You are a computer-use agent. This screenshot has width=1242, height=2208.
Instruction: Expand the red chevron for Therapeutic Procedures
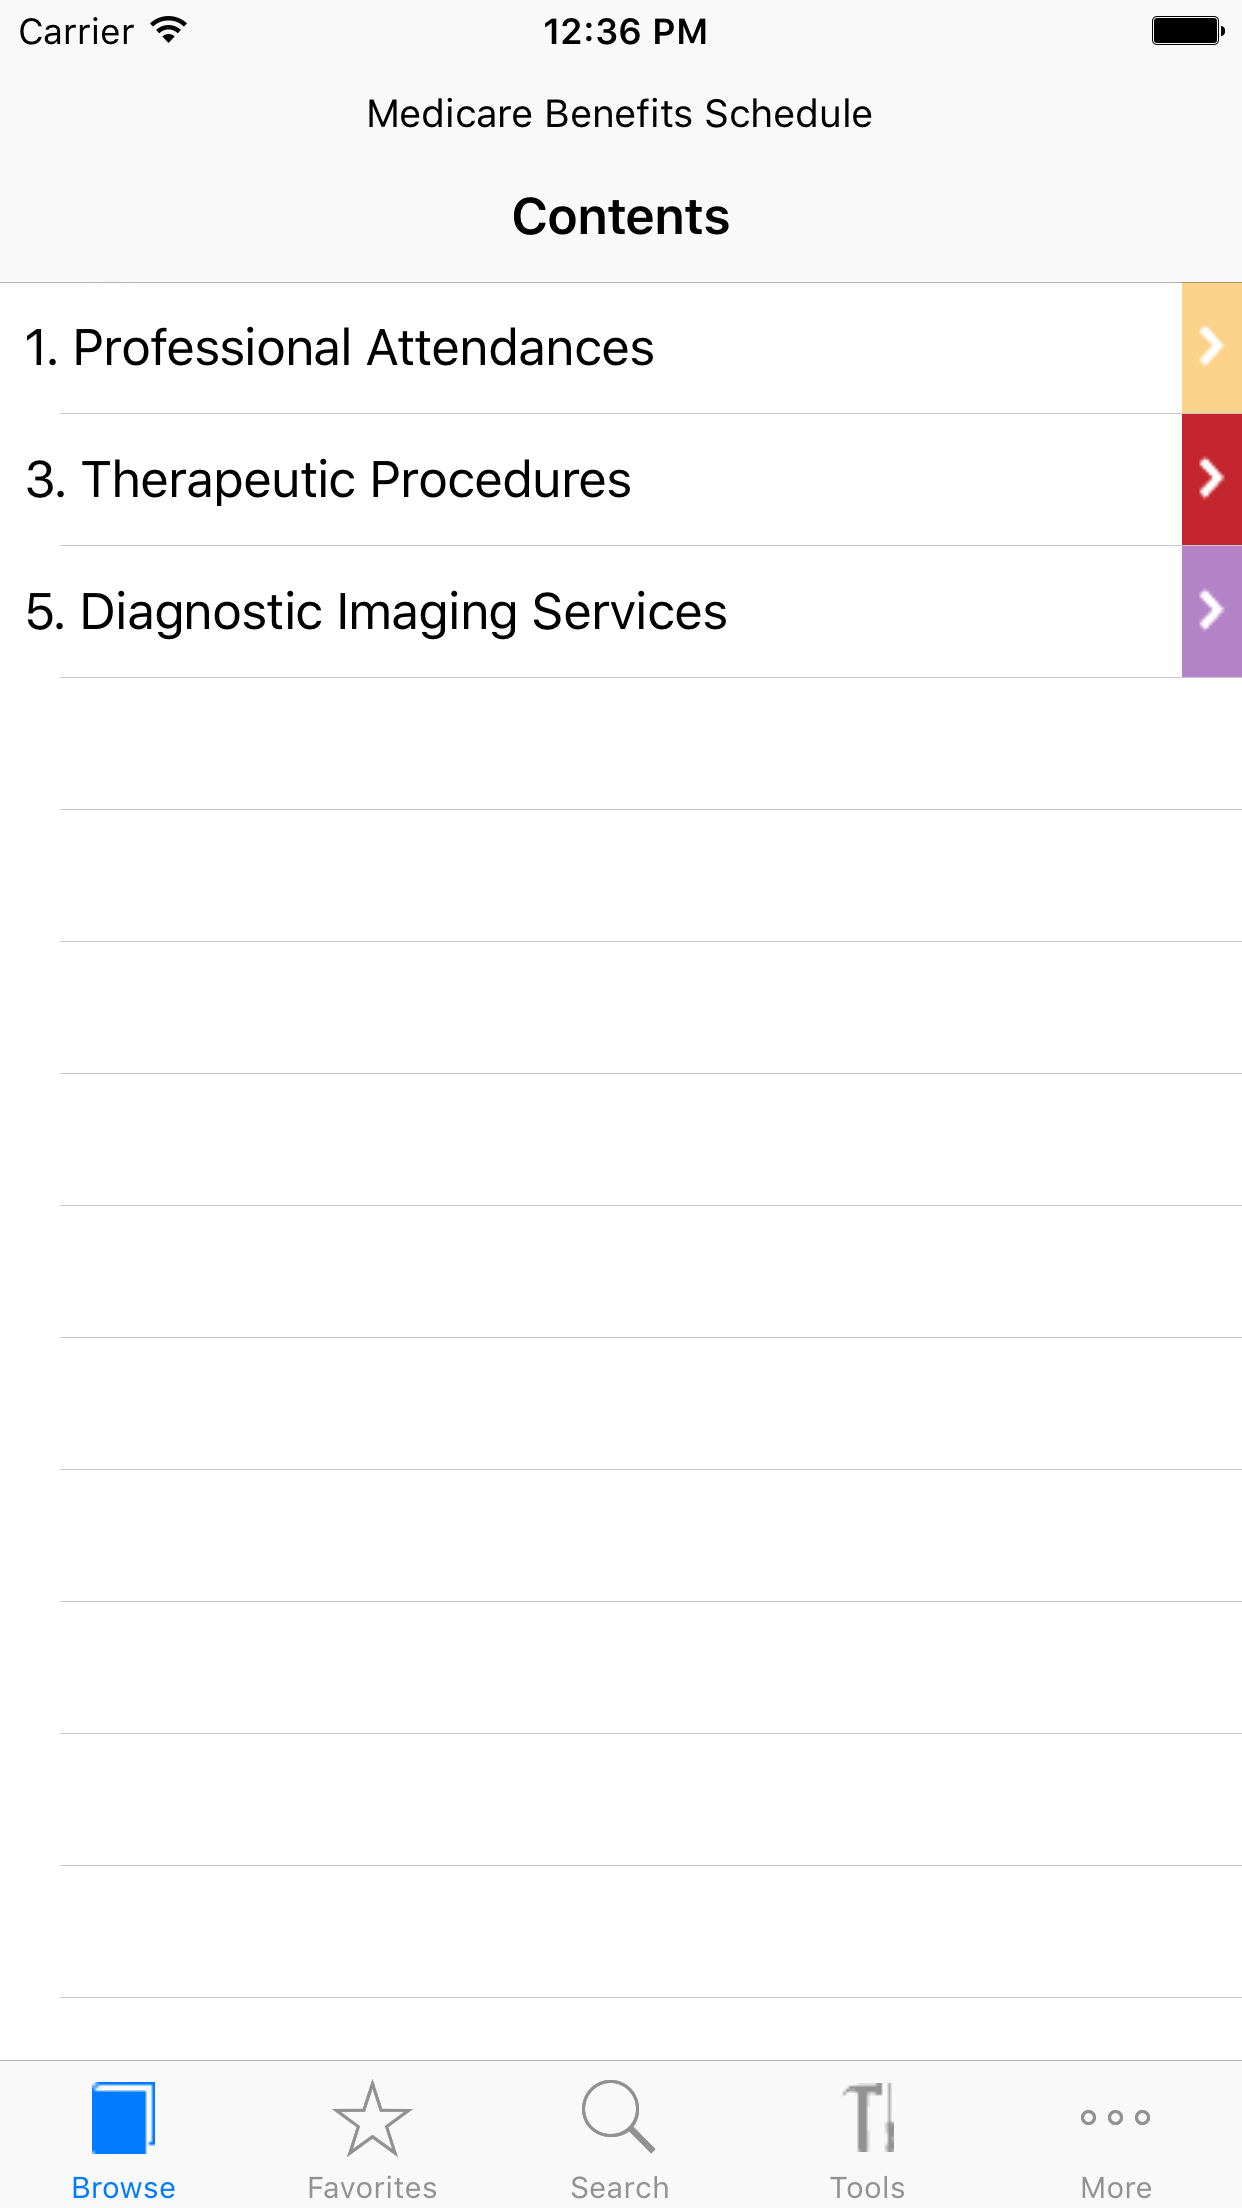(x=1212, y=479)
